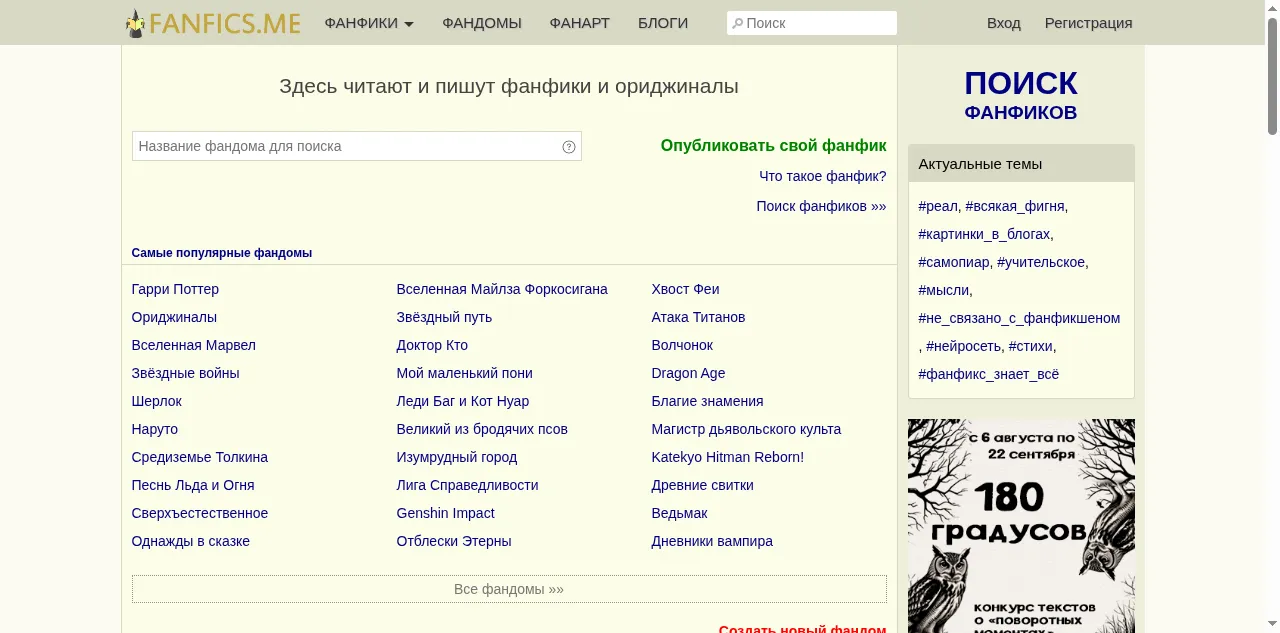The width and height of the screenshot is (1280, 633).
Task: Click the help icon in fandom search field
Action: tap(569, 147)
